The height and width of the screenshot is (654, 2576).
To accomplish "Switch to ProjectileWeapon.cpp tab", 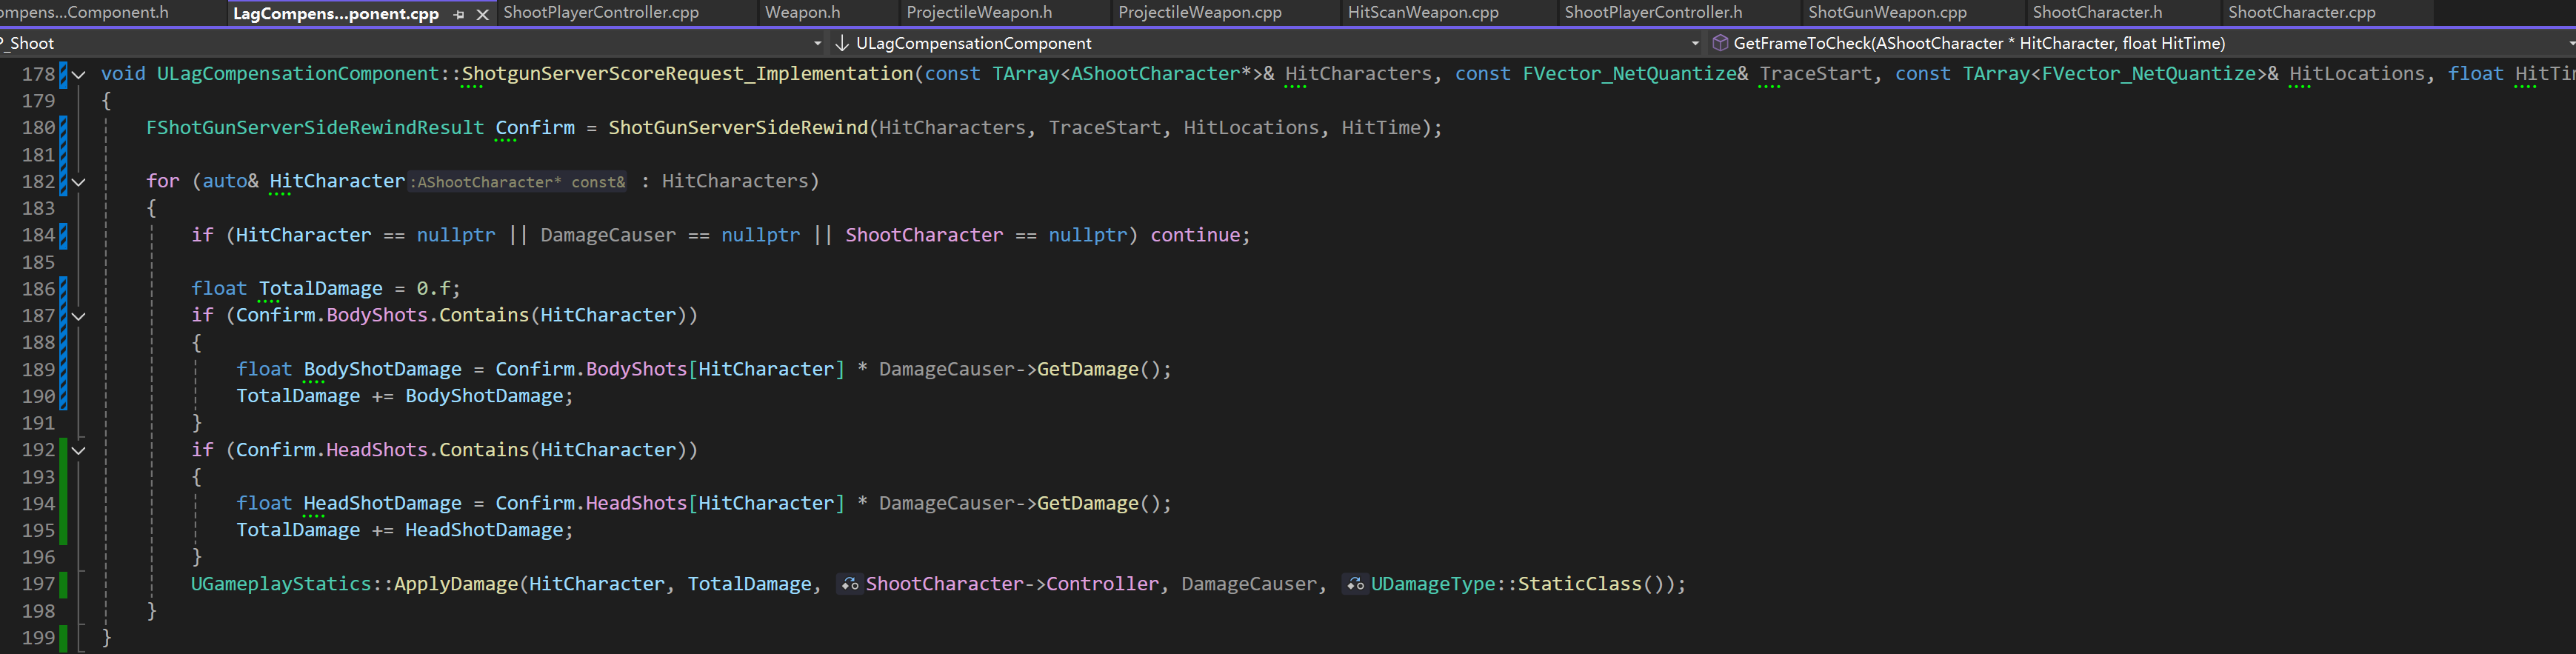I will coord(1200,13).
